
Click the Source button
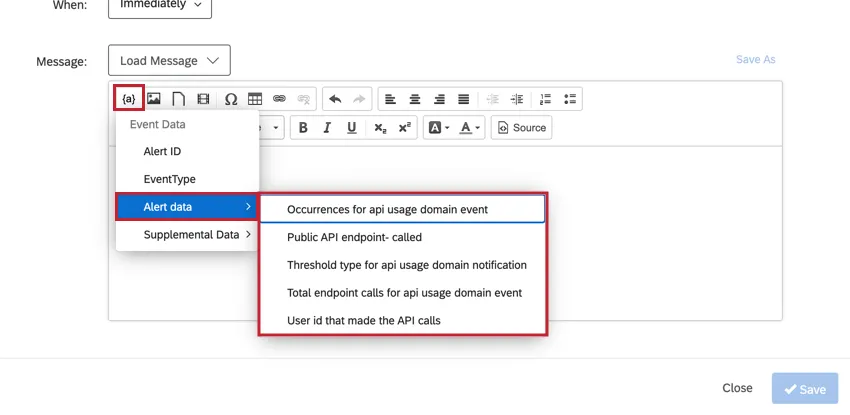[x=521, y=128]
